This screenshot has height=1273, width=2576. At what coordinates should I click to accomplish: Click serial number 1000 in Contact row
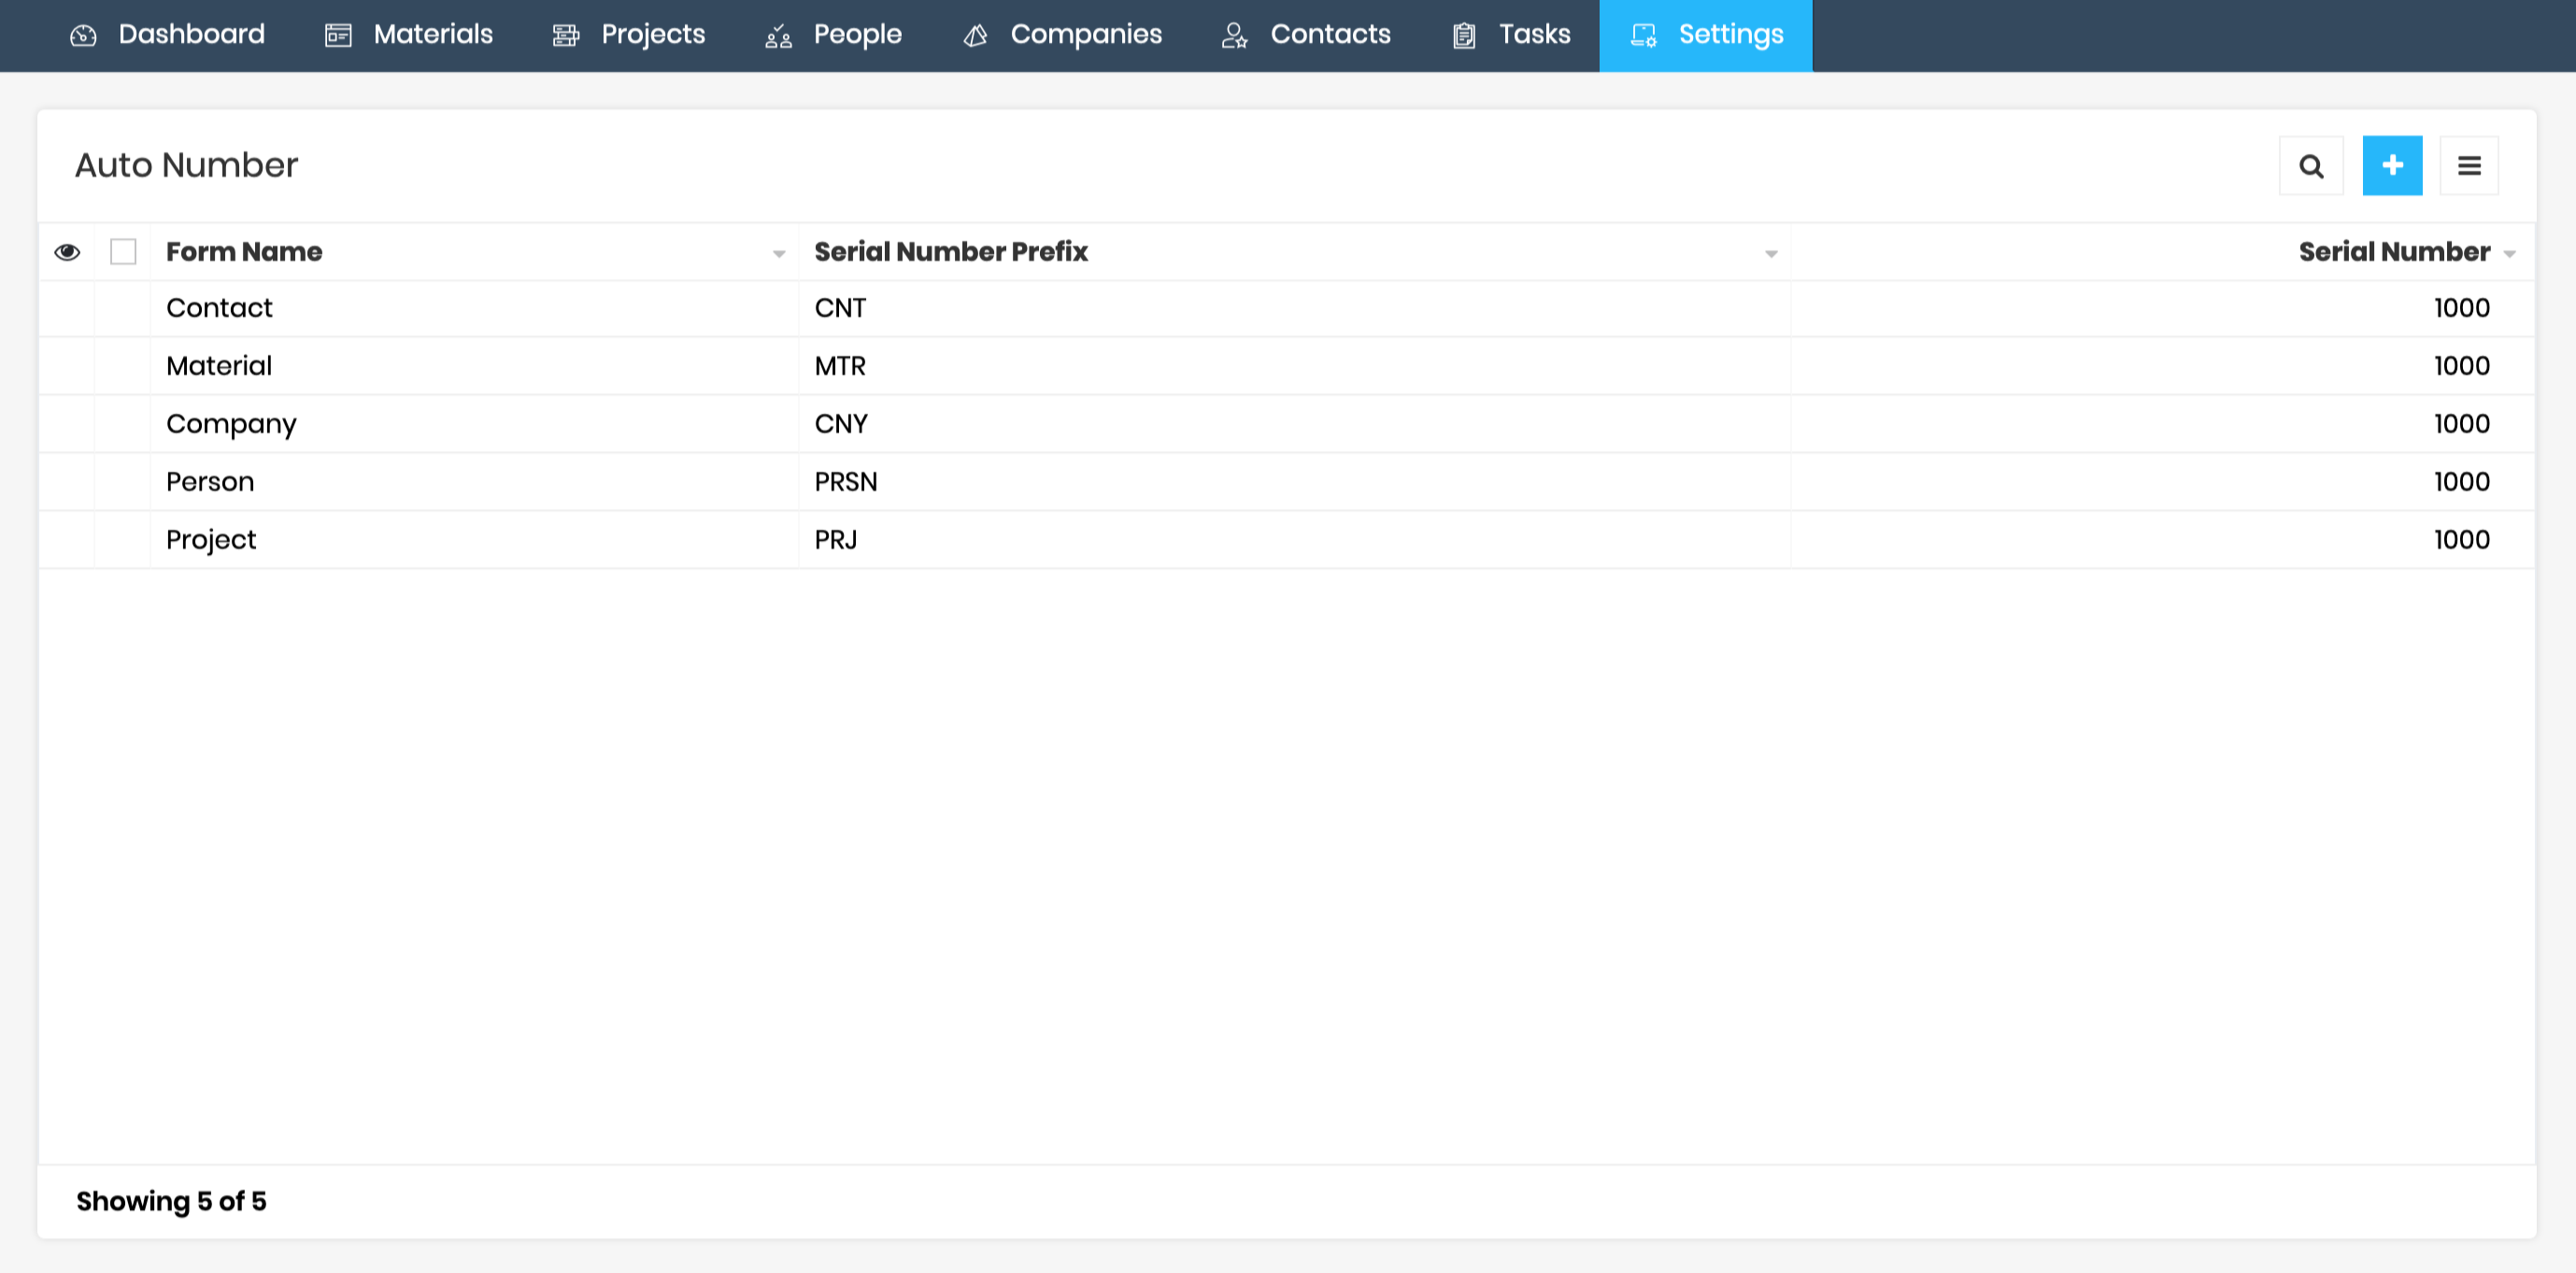pos(2462,309)
